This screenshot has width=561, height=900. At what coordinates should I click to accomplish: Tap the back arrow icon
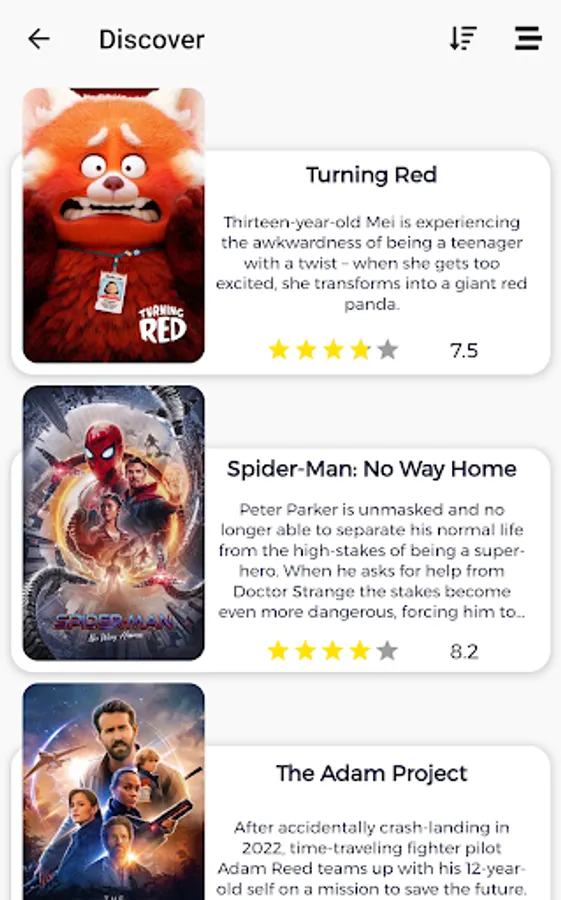pyautogui.click(x=38, y=39)
